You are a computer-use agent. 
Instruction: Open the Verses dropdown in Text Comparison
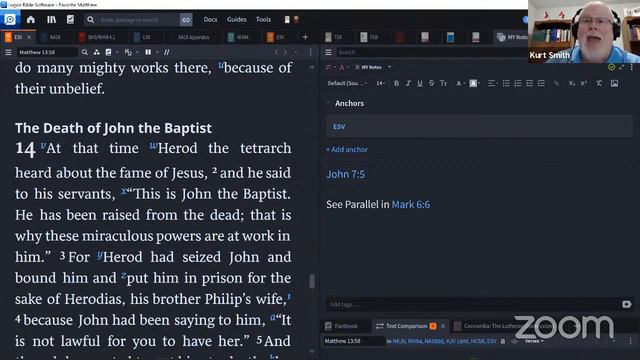click(x=534, y=341)
